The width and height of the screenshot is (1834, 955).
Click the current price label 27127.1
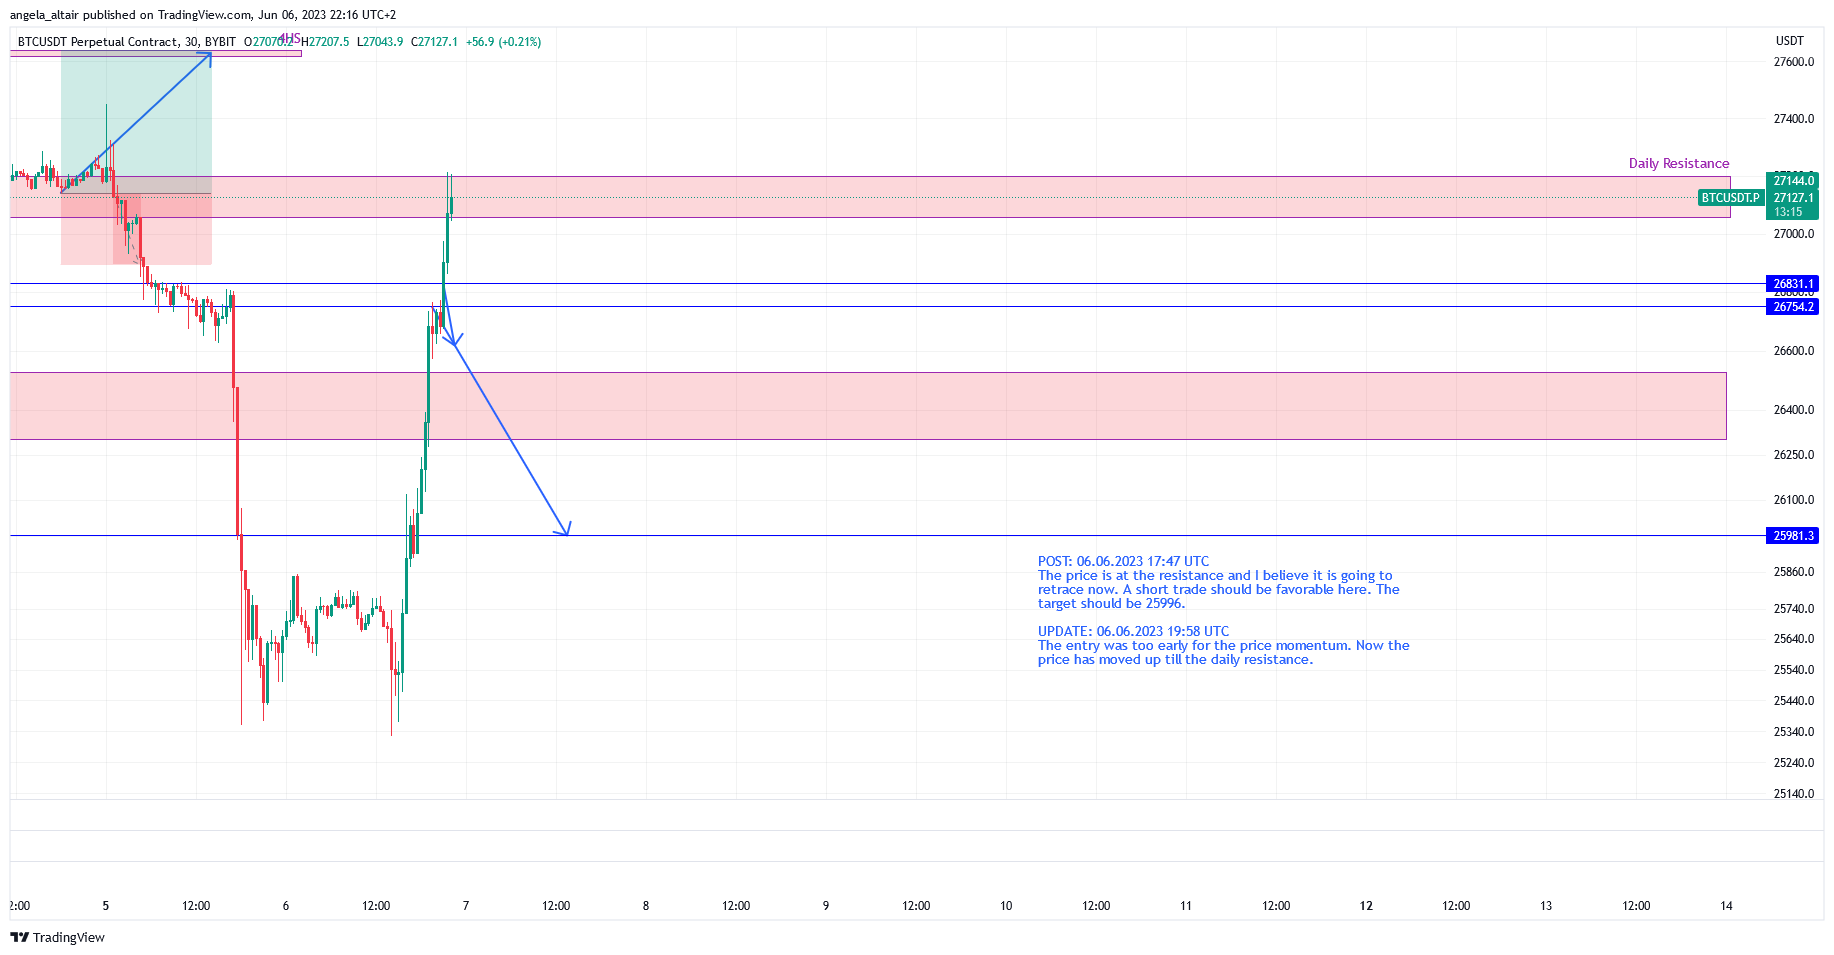(1793, 198)
